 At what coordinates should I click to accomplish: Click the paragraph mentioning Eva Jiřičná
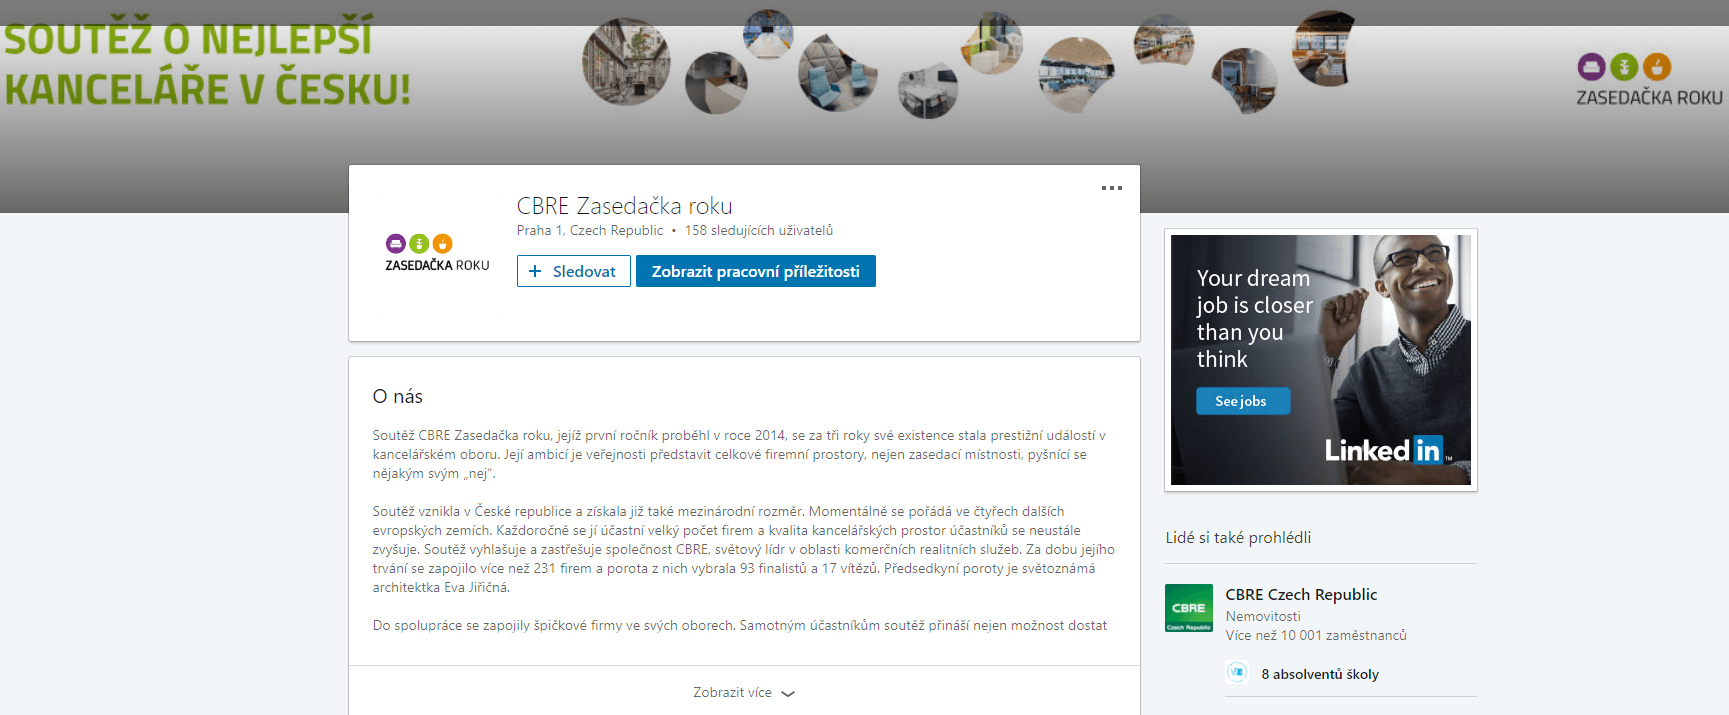coord(743,549)
